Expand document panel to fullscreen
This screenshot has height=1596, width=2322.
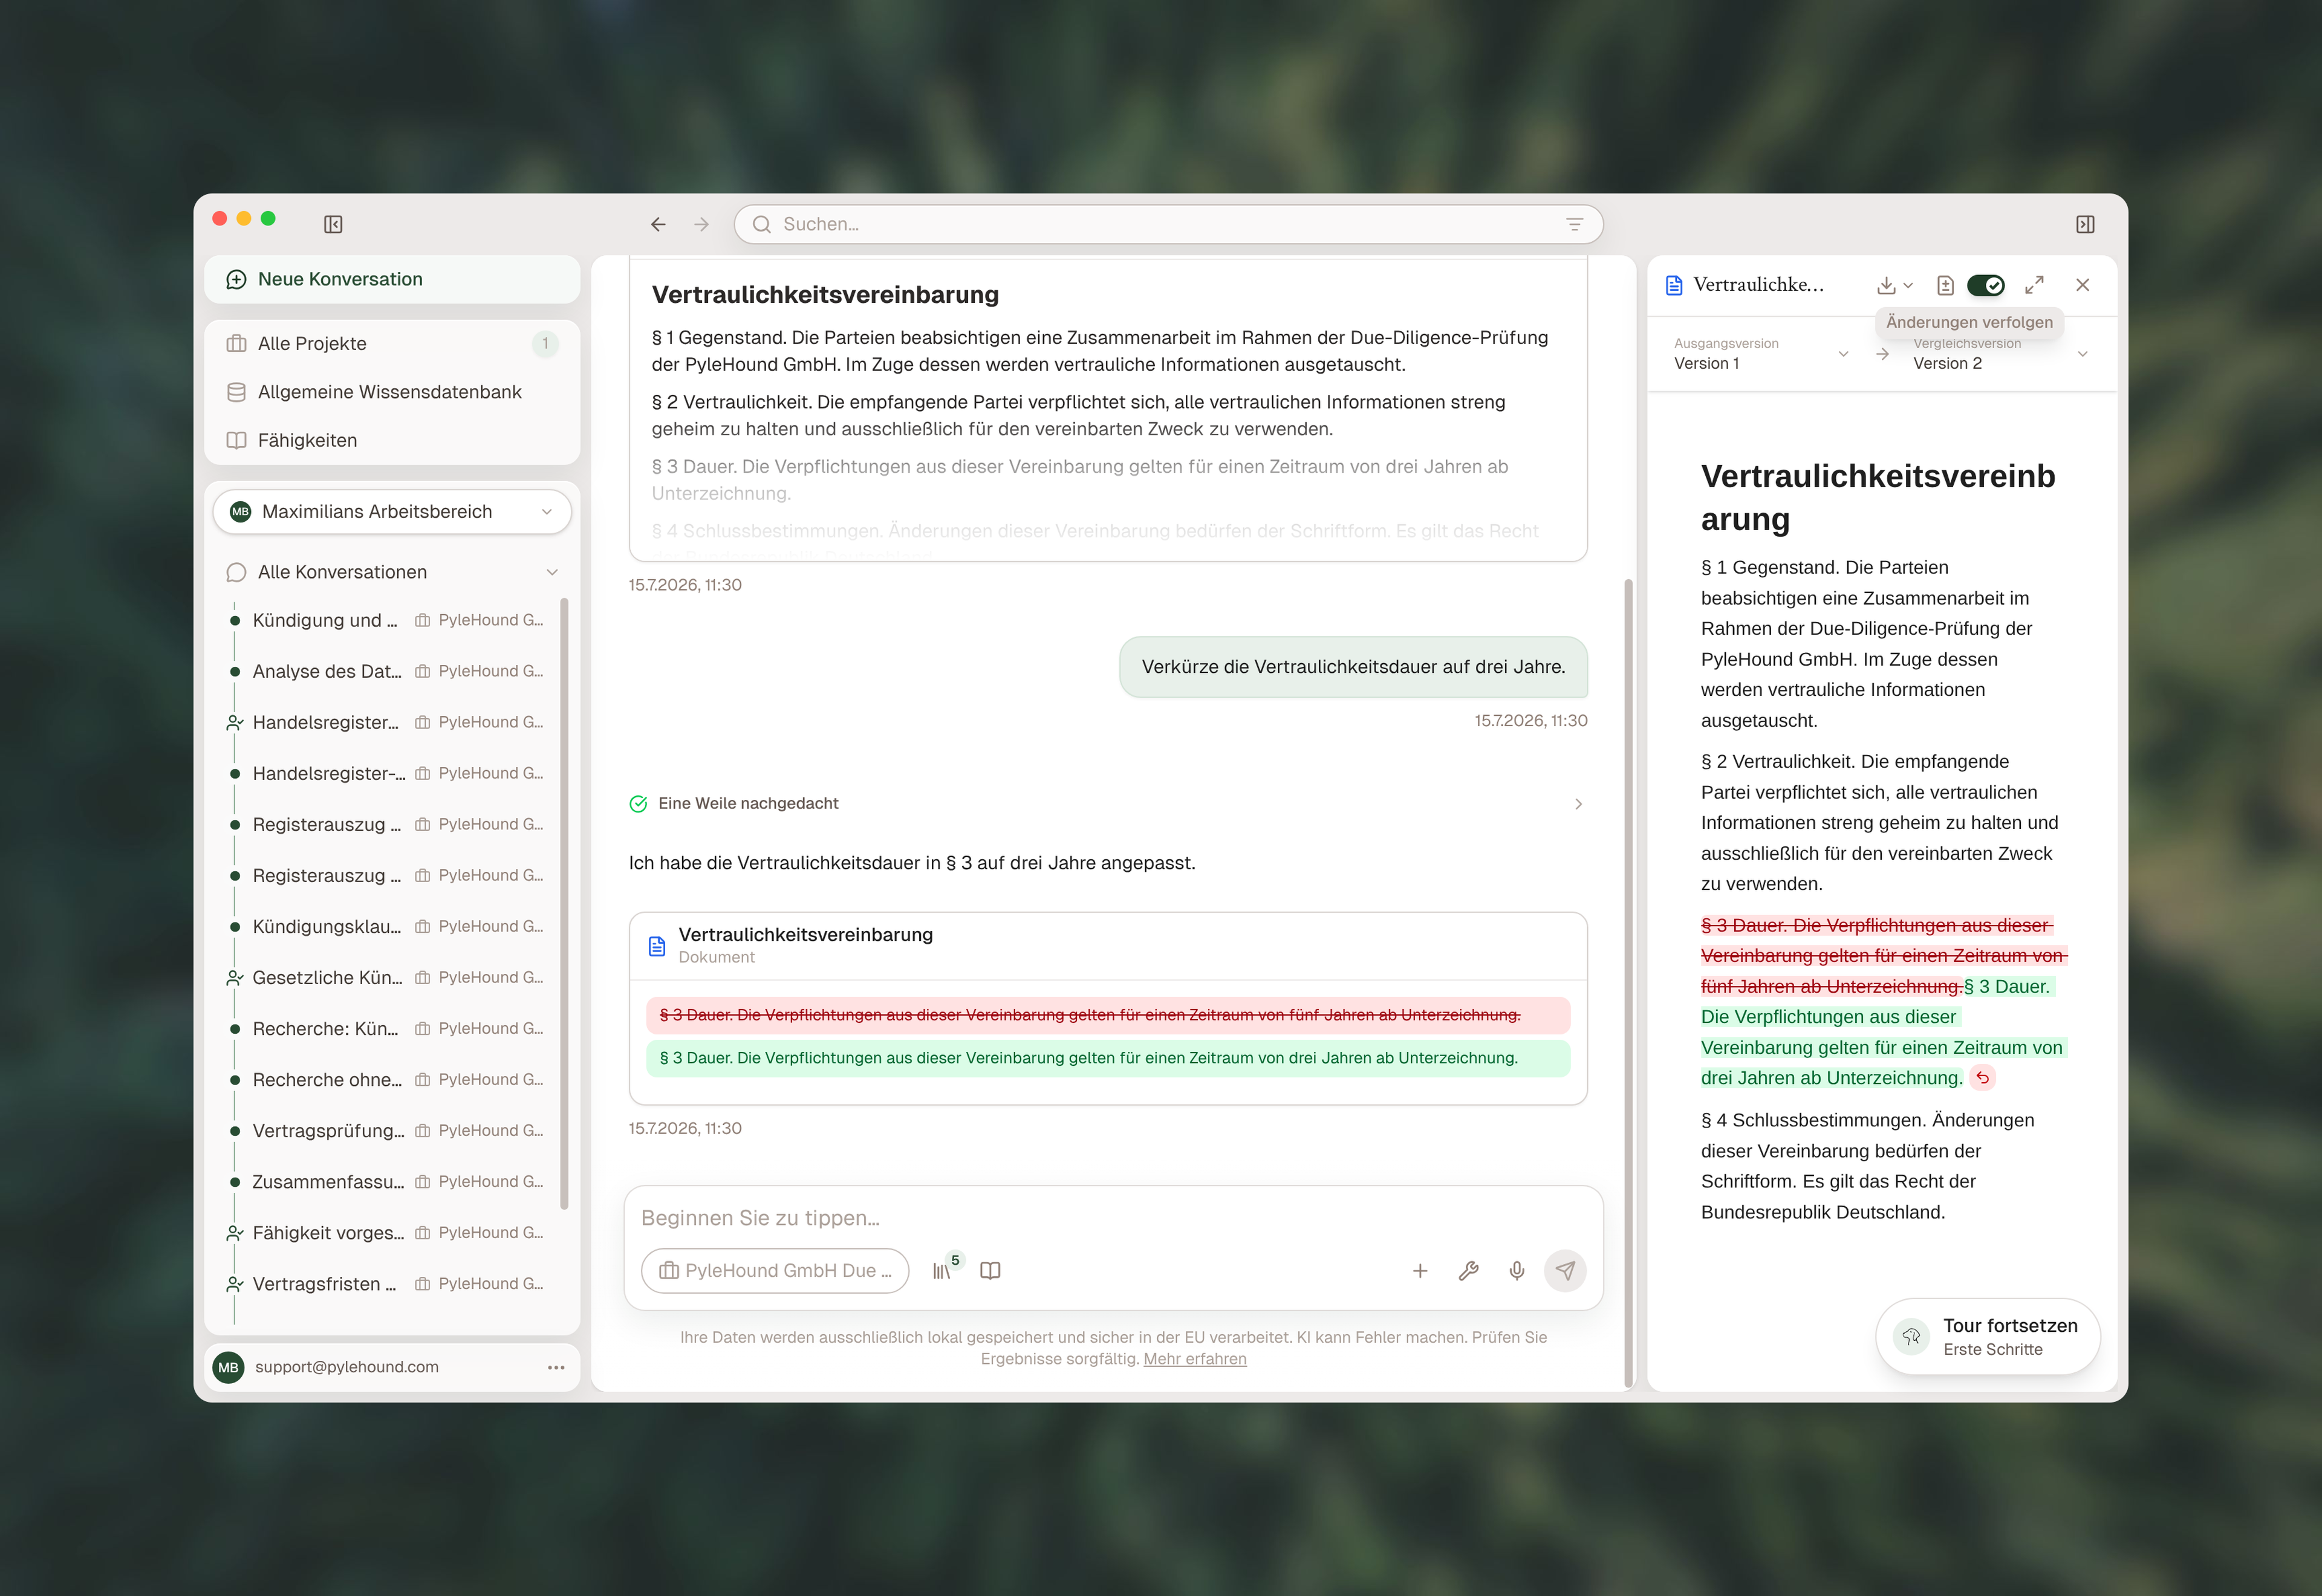click(2034, 285)
